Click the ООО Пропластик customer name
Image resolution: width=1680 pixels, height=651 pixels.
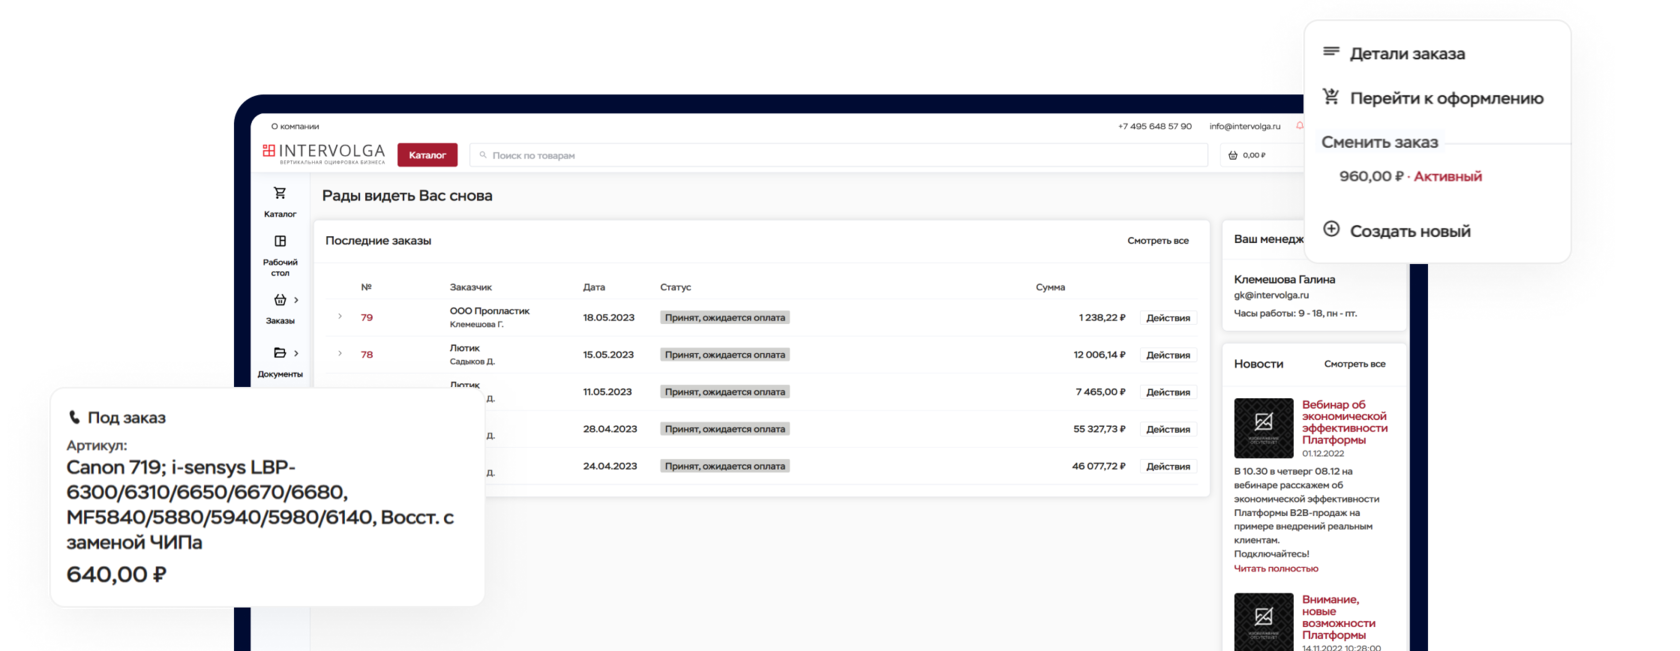coord(490,311)
